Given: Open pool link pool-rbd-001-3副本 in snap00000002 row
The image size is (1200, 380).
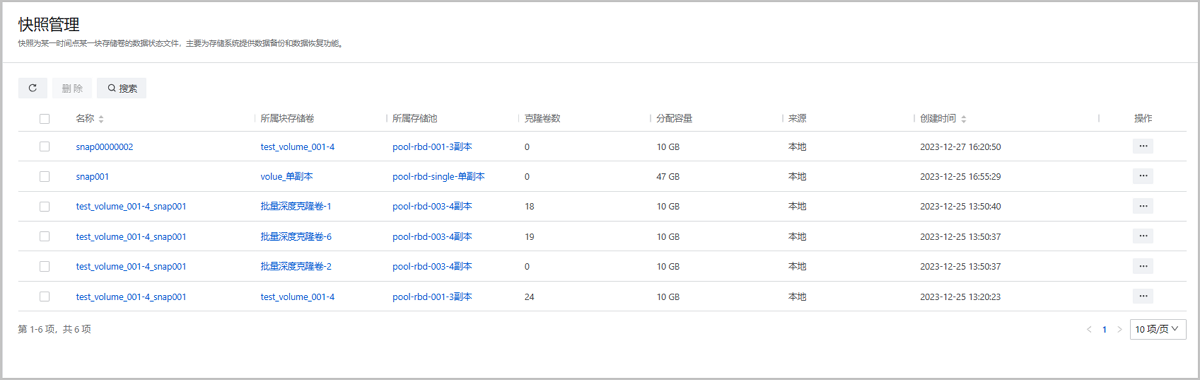Looking at the screenshot, I should (x=432, y=147).
